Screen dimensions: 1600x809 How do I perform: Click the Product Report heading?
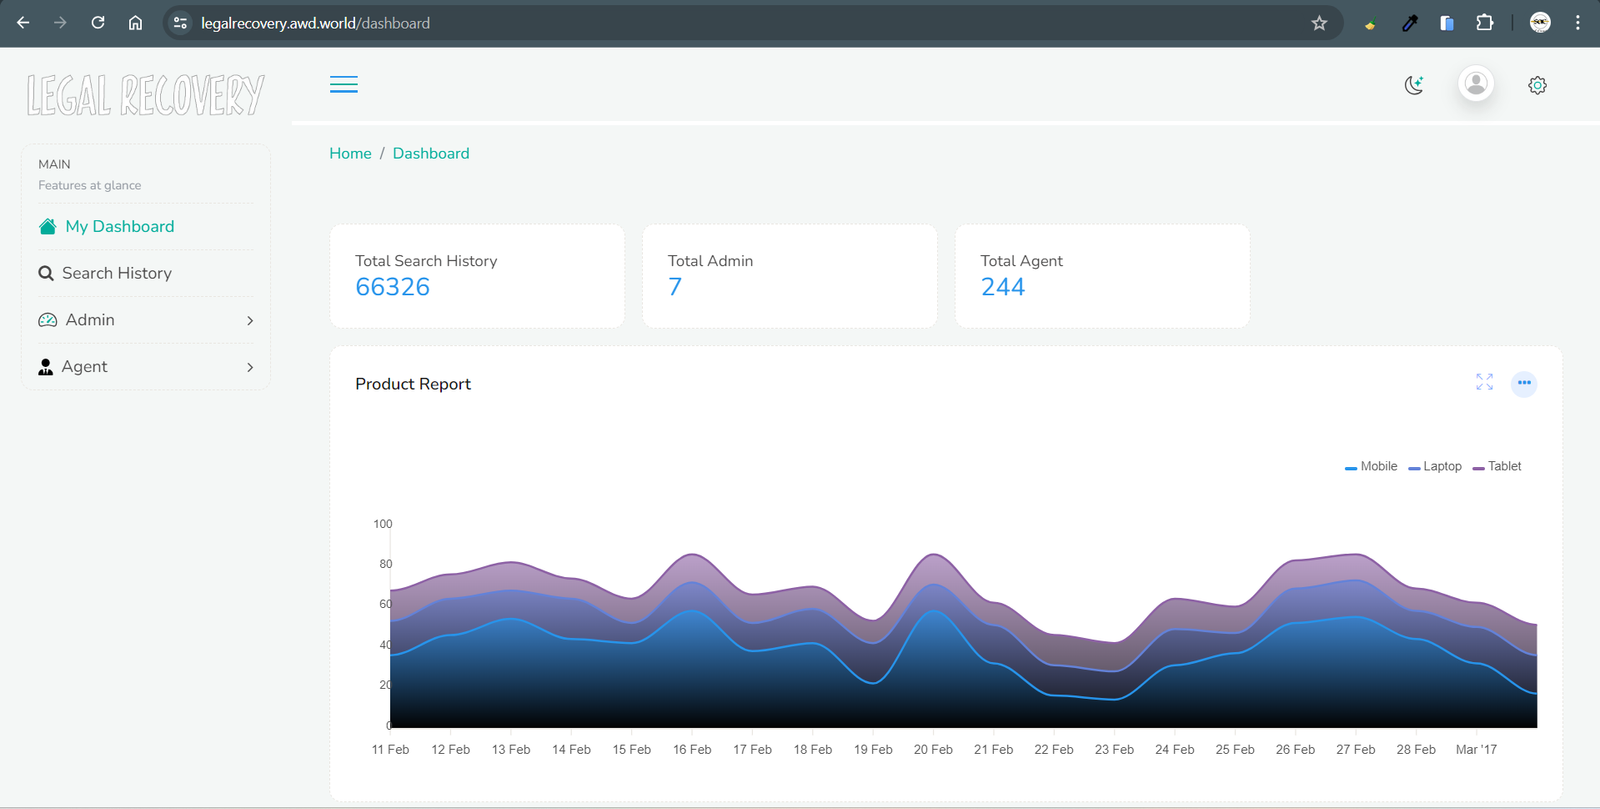tap(413, 384)
